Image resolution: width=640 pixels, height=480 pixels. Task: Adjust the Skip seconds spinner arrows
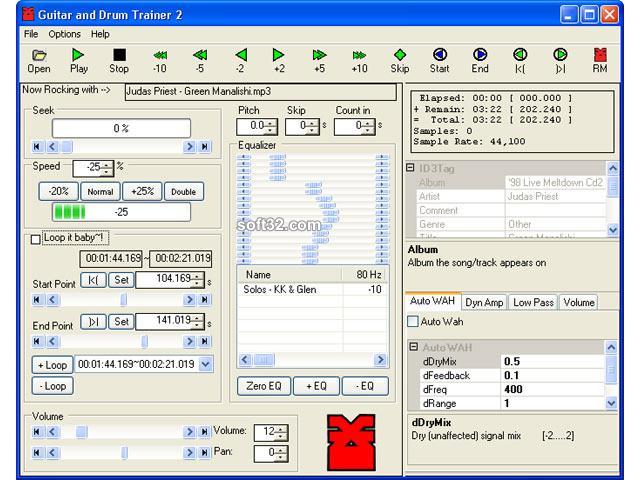[312, 126]
